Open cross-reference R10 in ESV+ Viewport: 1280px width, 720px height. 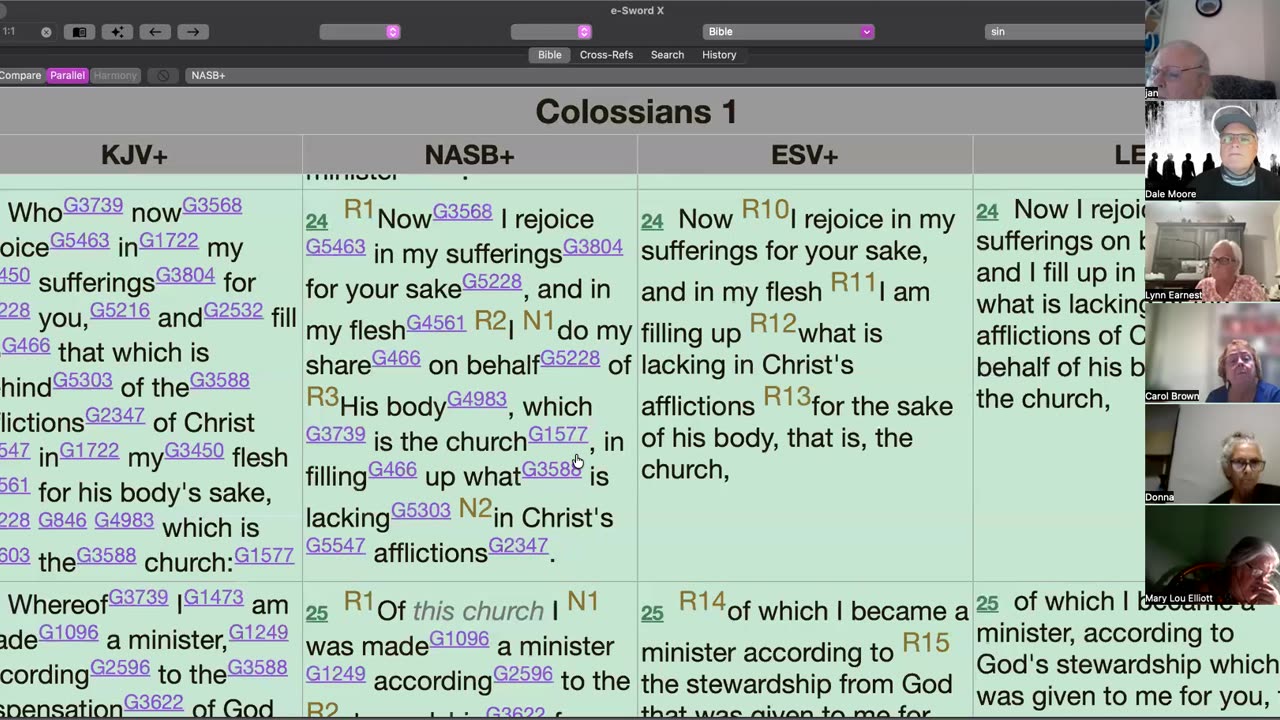[765, 210]
